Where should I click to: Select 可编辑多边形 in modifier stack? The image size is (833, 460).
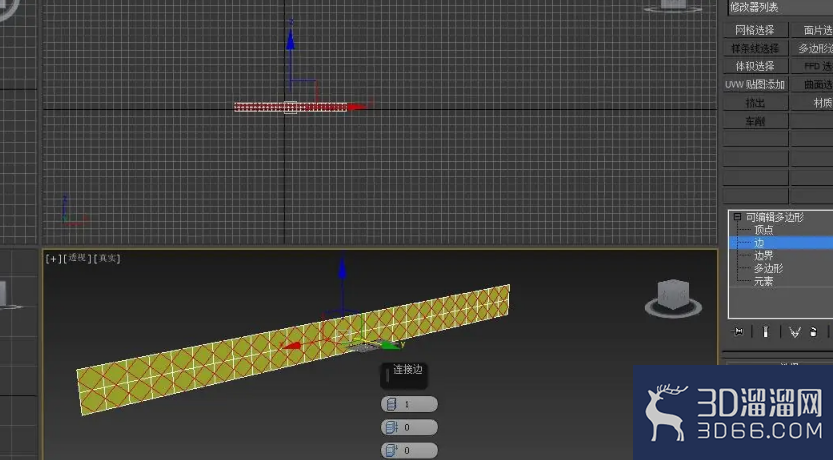pos(775,217)
